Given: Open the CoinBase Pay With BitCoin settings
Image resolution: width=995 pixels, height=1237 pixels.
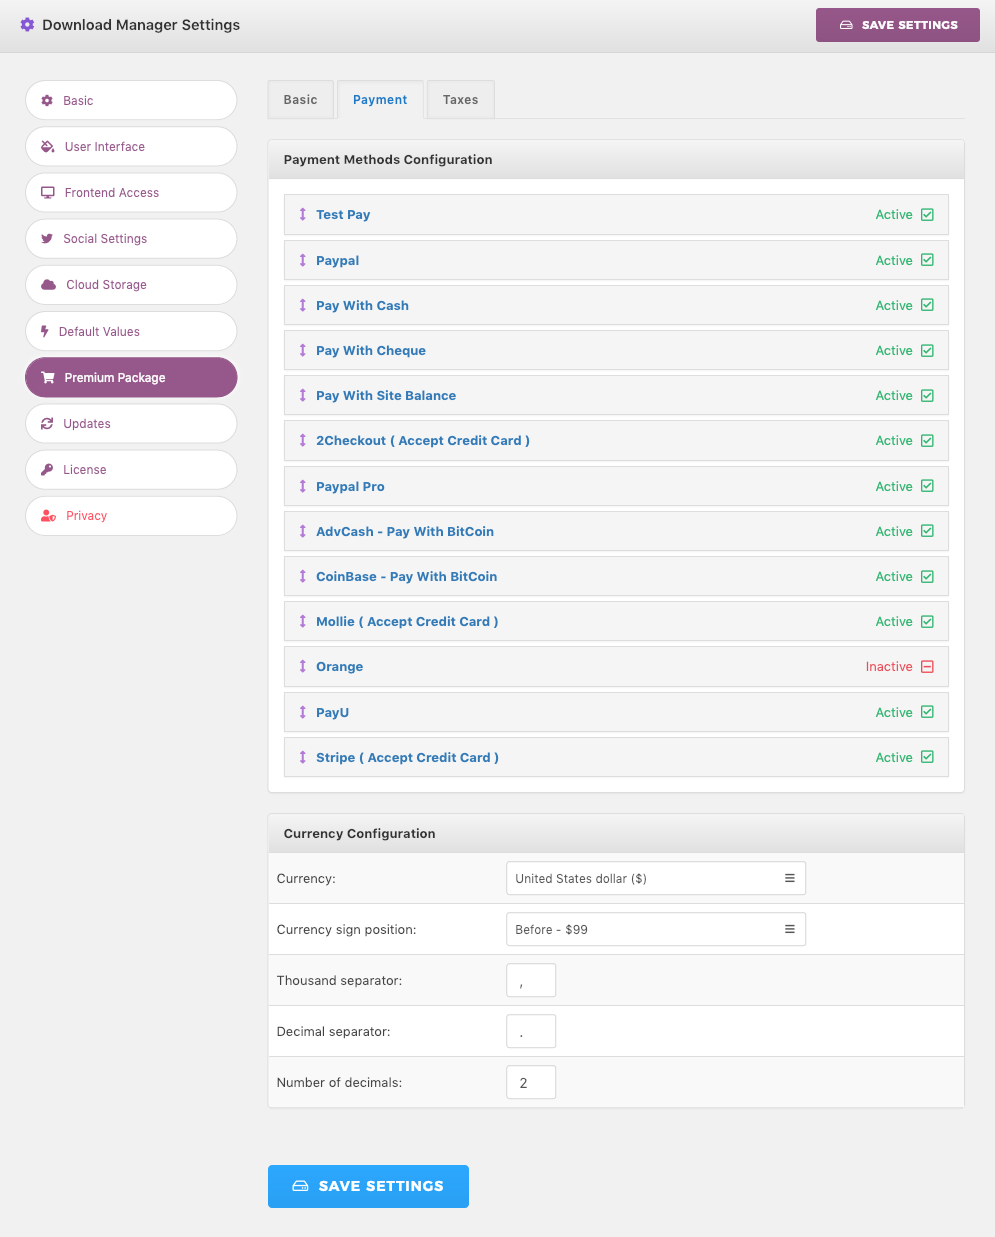Looking at the screenshot, I should (x=406, y=576).
